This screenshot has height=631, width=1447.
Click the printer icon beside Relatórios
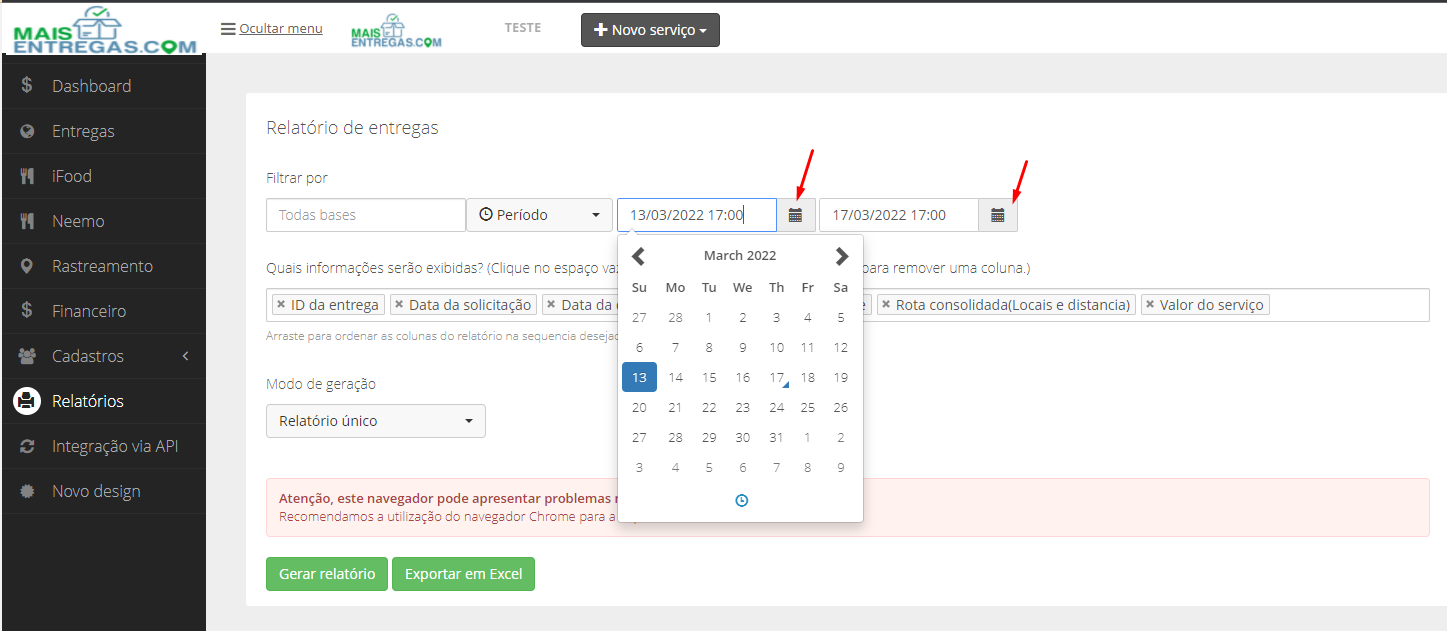27,401
